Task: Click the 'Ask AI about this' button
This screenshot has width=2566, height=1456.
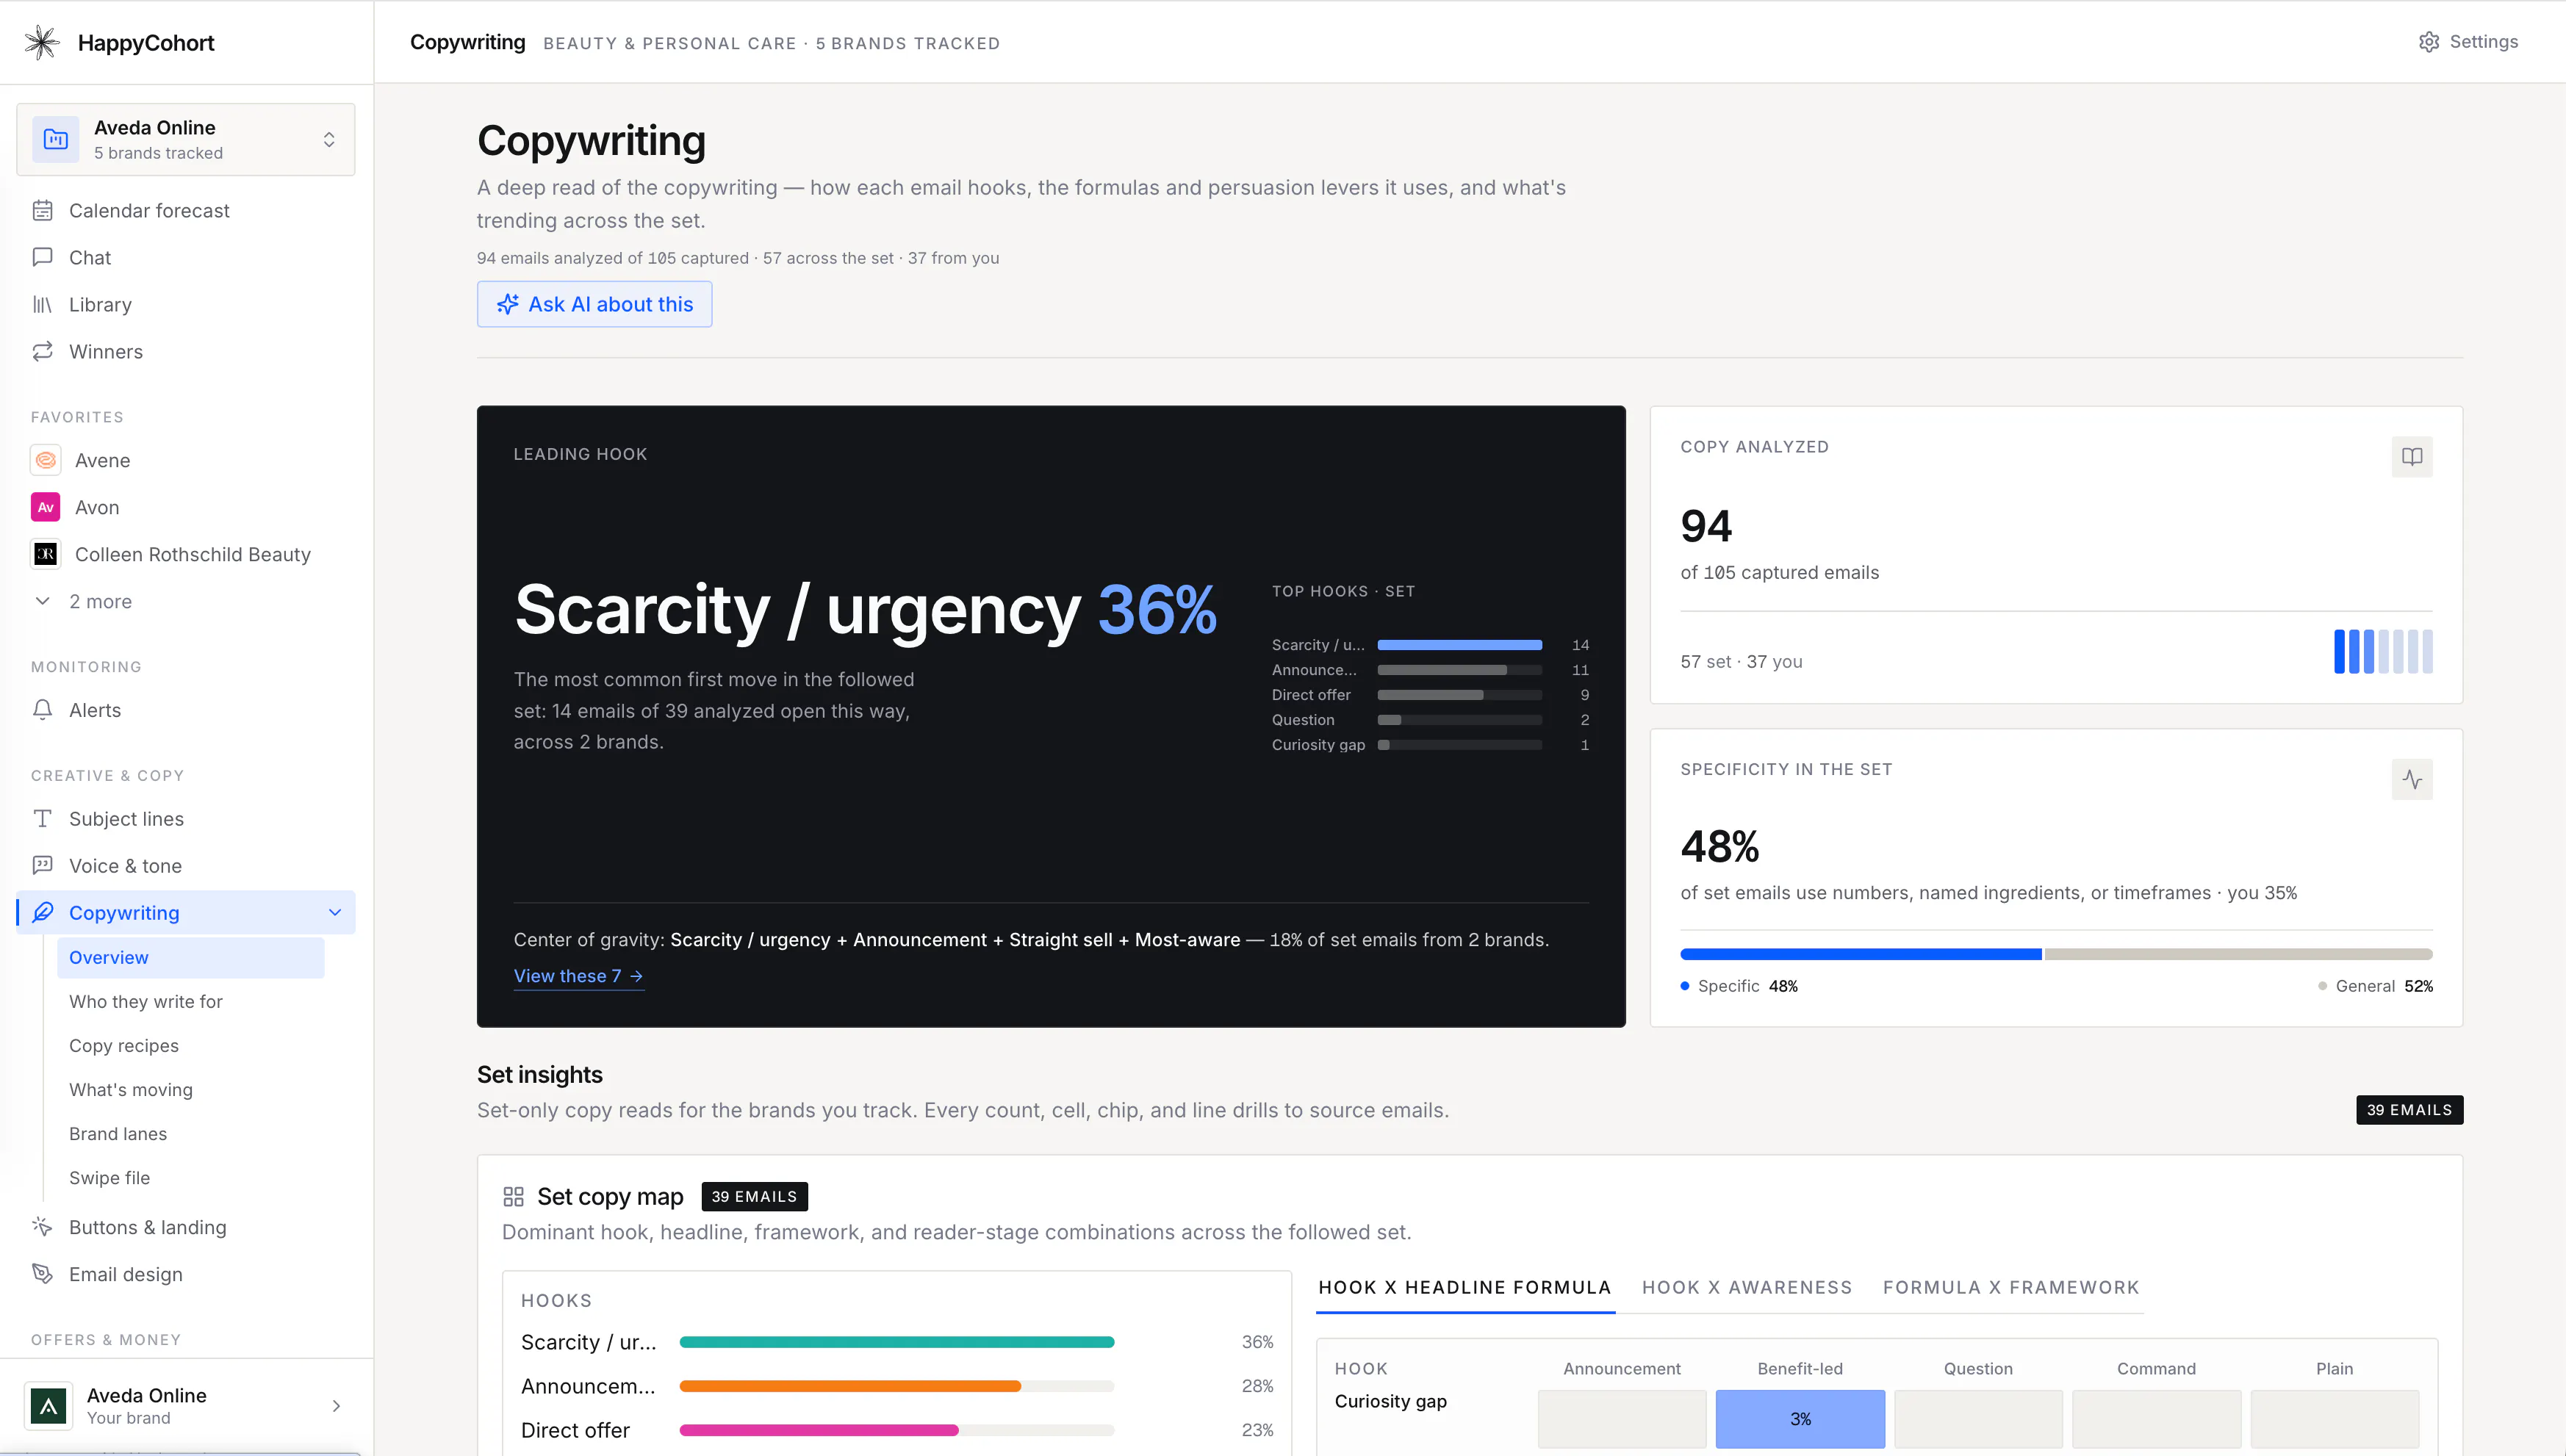Action: pos(594,304)
